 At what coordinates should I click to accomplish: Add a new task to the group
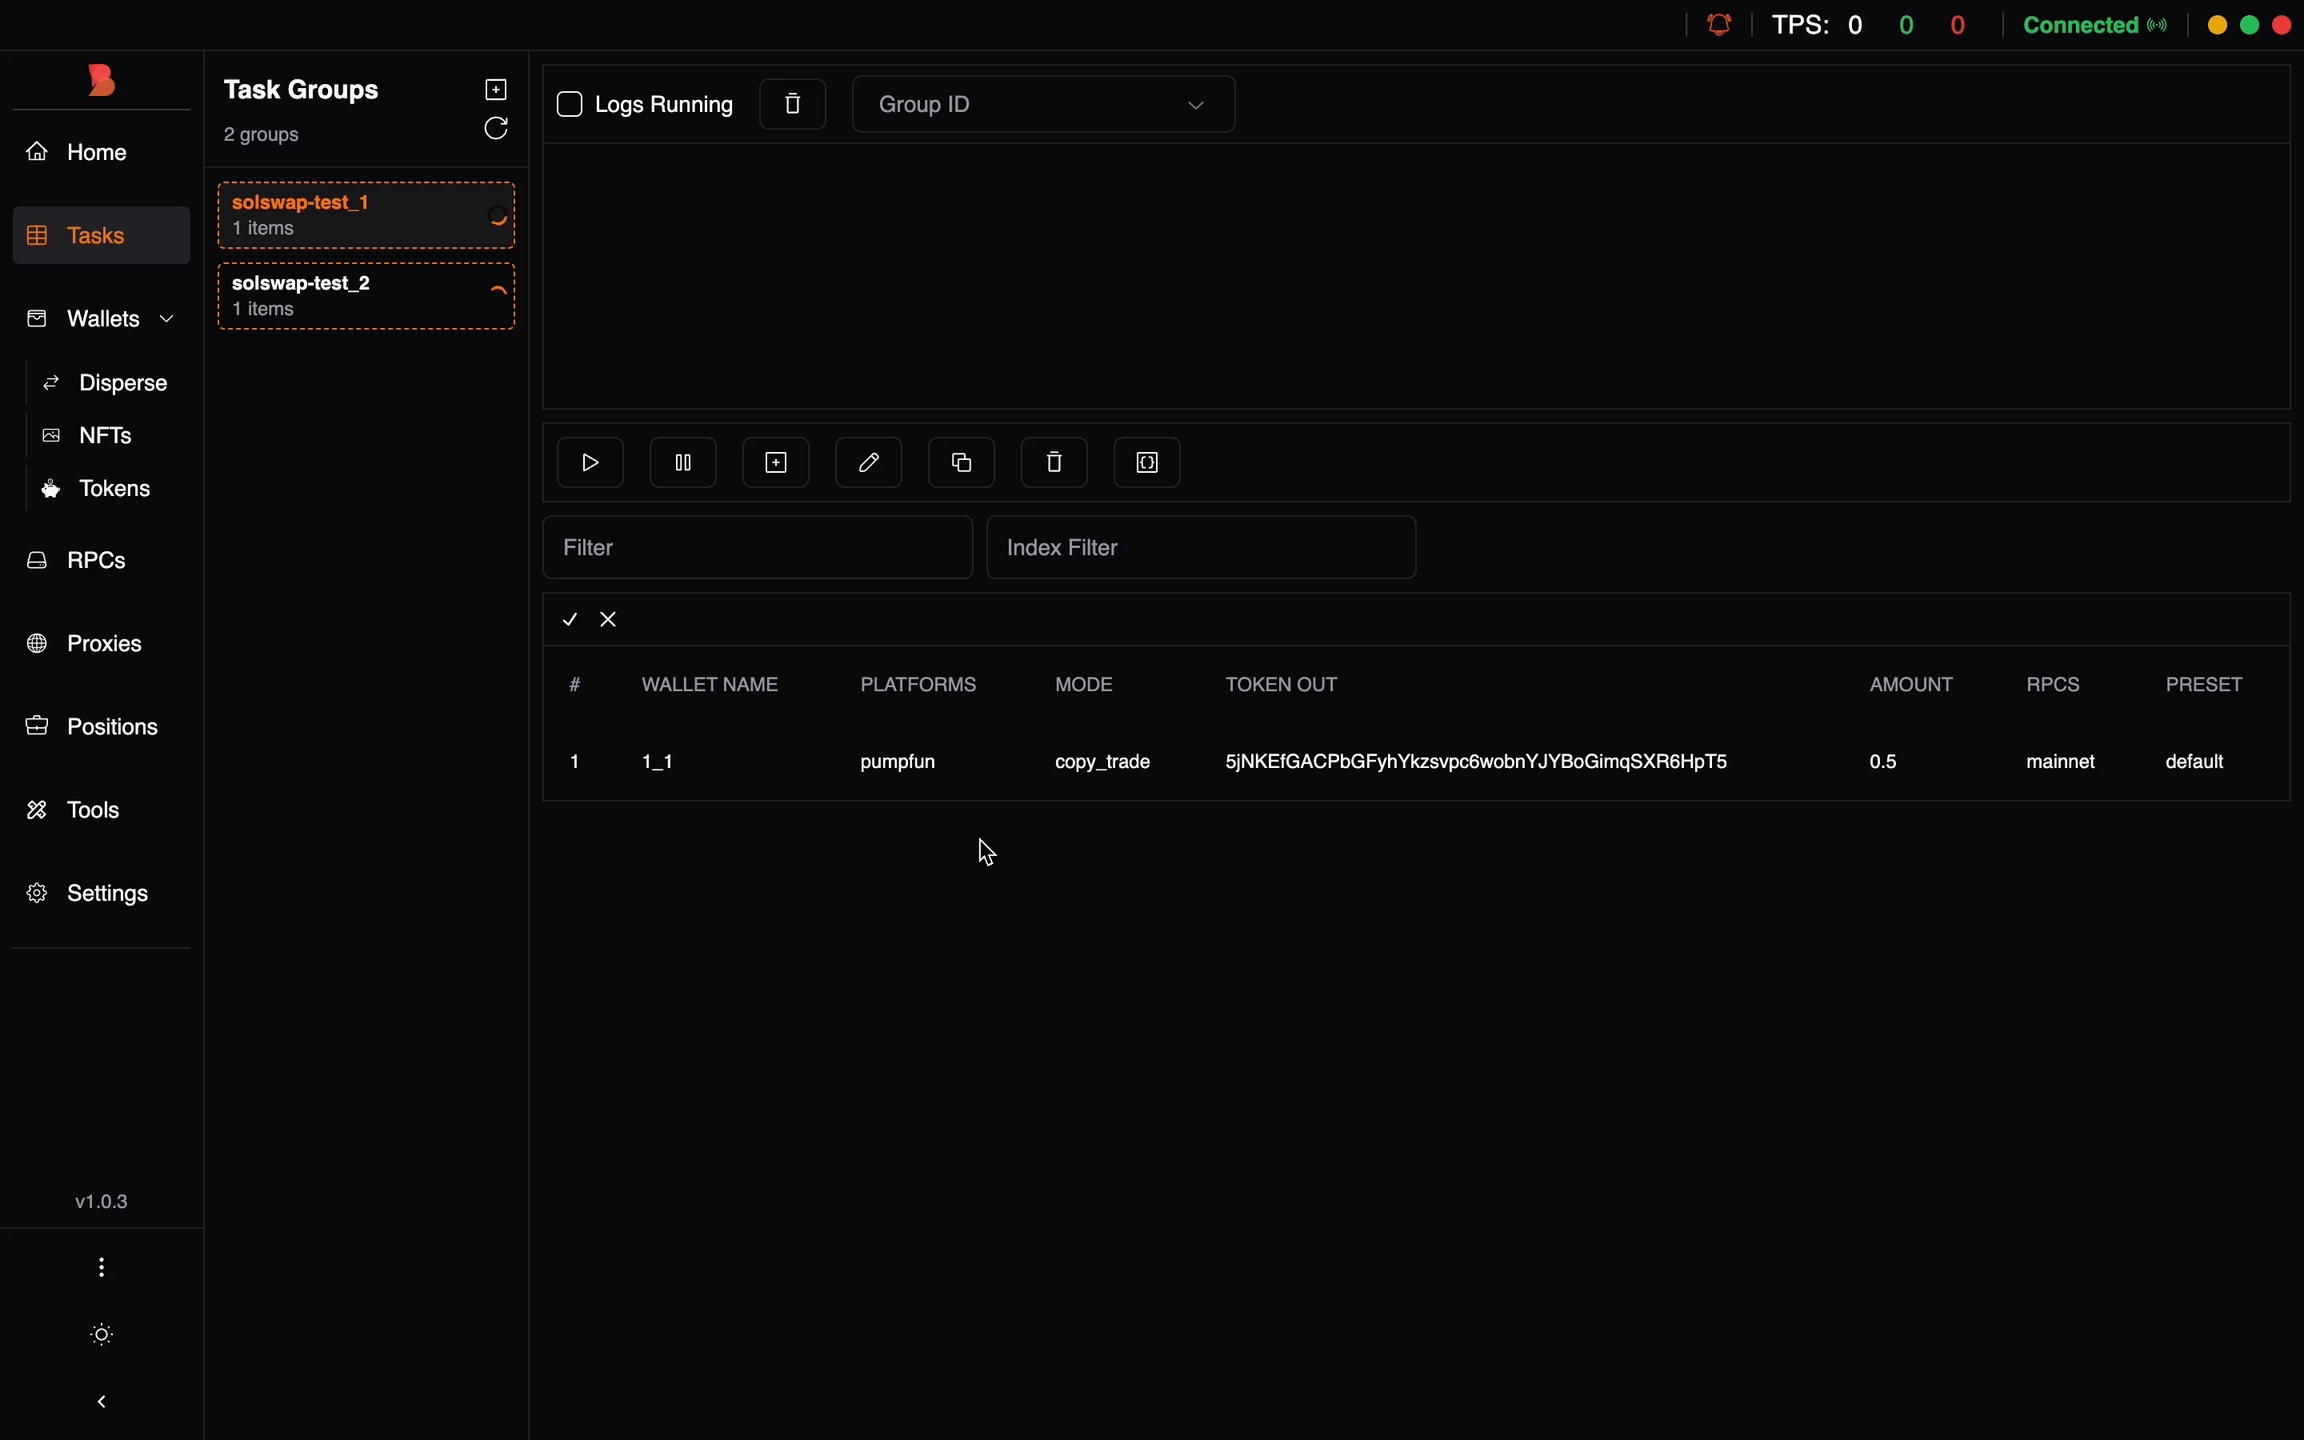[x=776, y=462]
